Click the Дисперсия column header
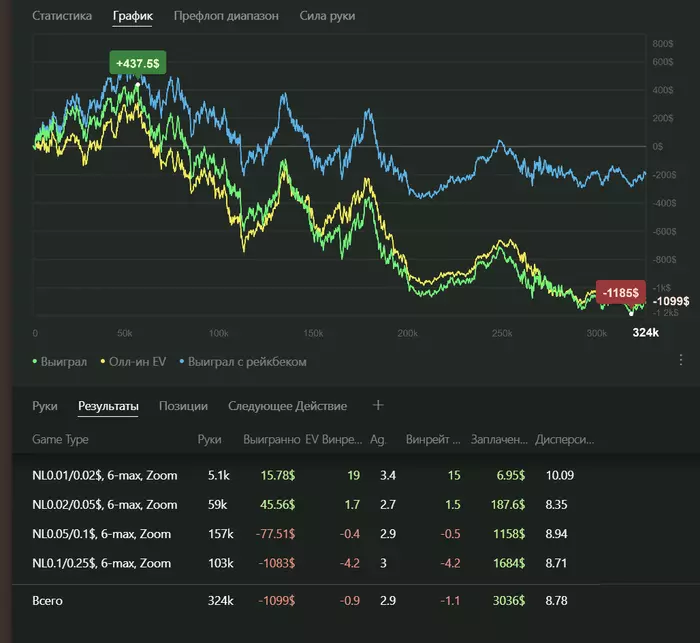Viewport: 700px width, 643px height. 565,439
